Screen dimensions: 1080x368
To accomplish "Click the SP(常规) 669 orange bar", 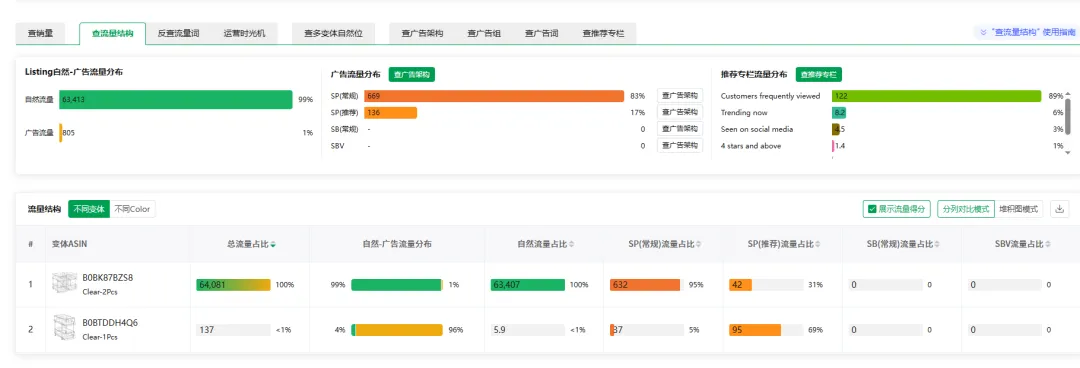I will click(494, 96).
